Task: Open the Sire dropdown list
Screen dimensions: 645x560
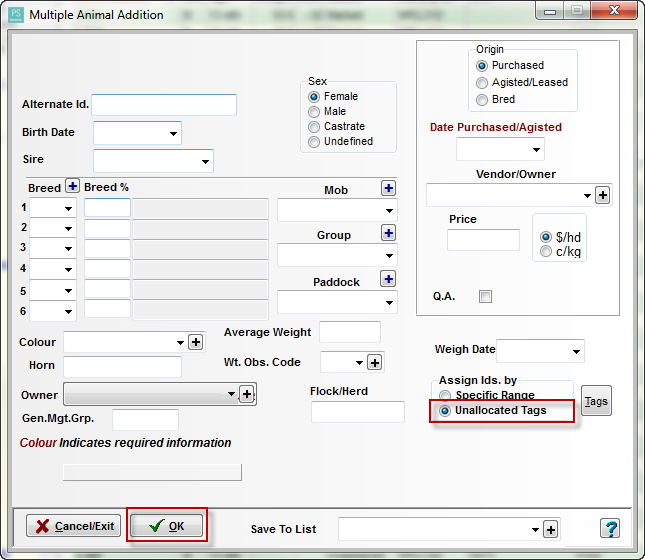Action: [x=206, y=160]
